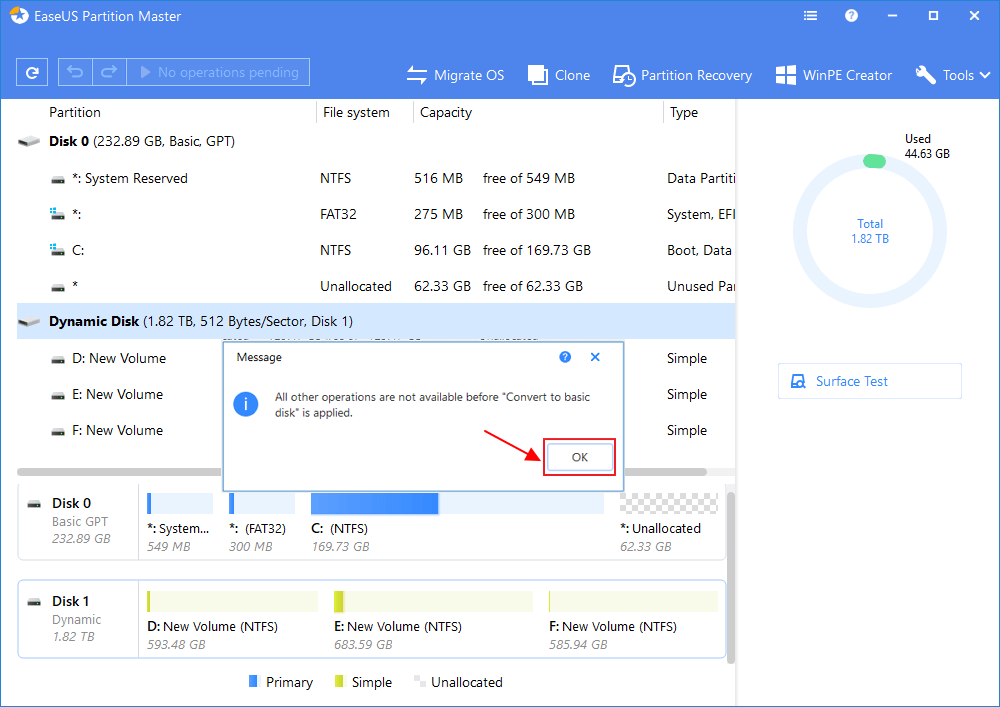Click the help icon in Message dialog
1000x707 pixels.
(x=565, y=357)
